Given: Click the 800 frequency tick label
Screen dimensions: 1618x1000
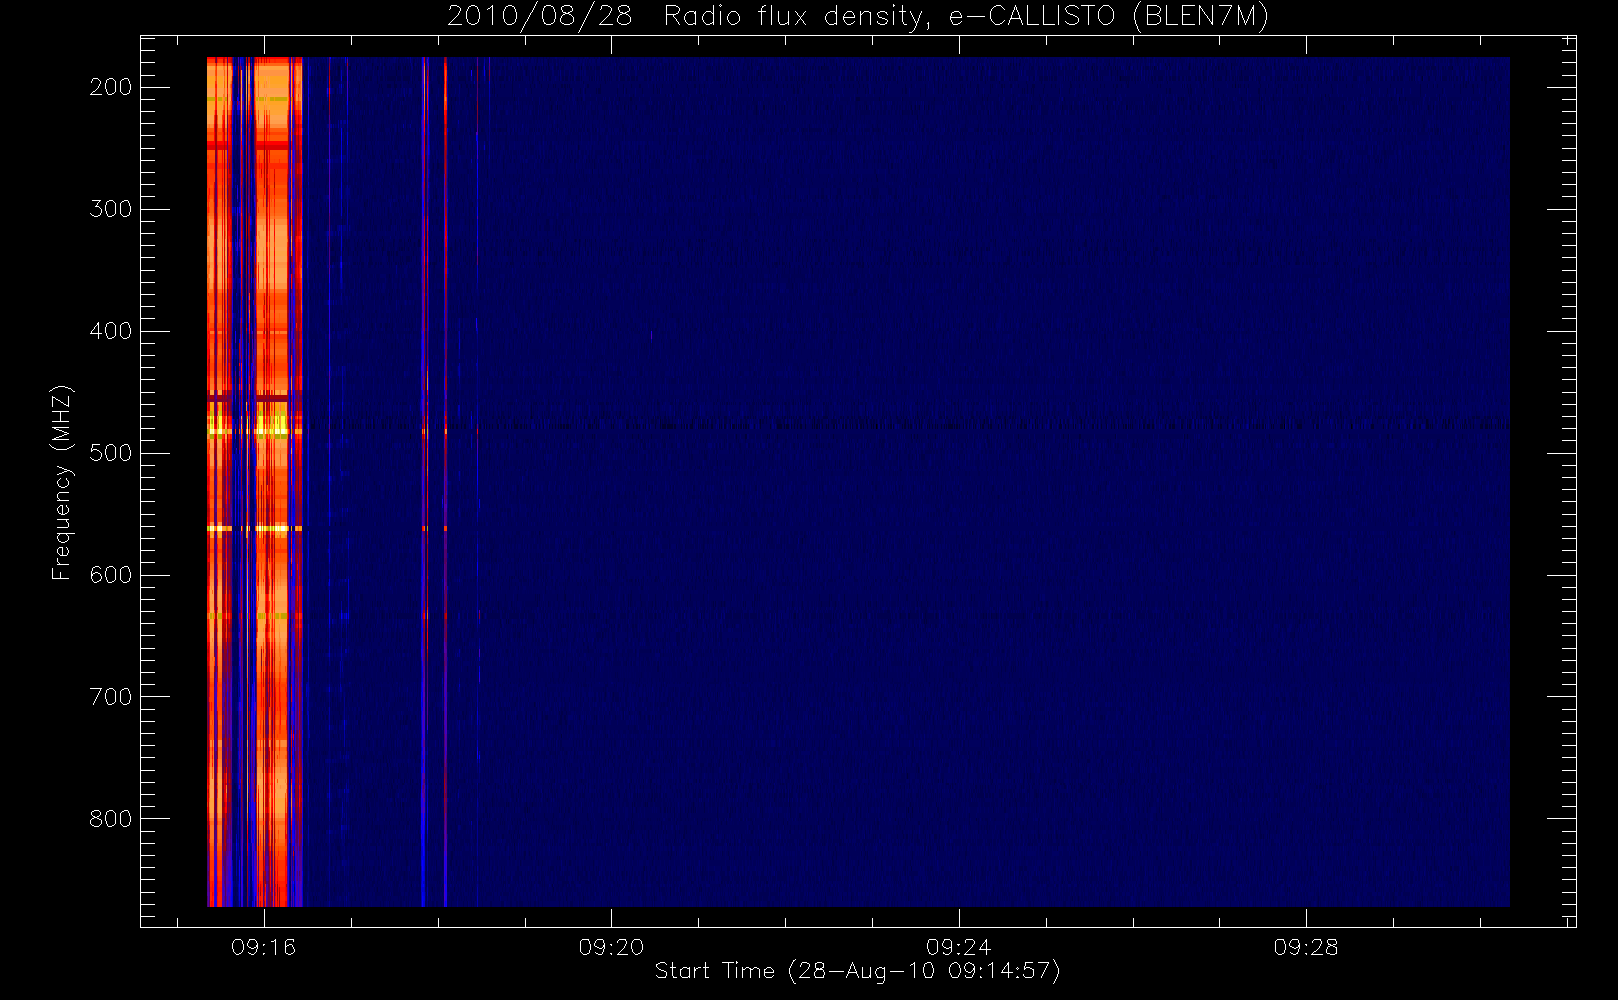Looking at the screenshot, I should click(110, 819).
